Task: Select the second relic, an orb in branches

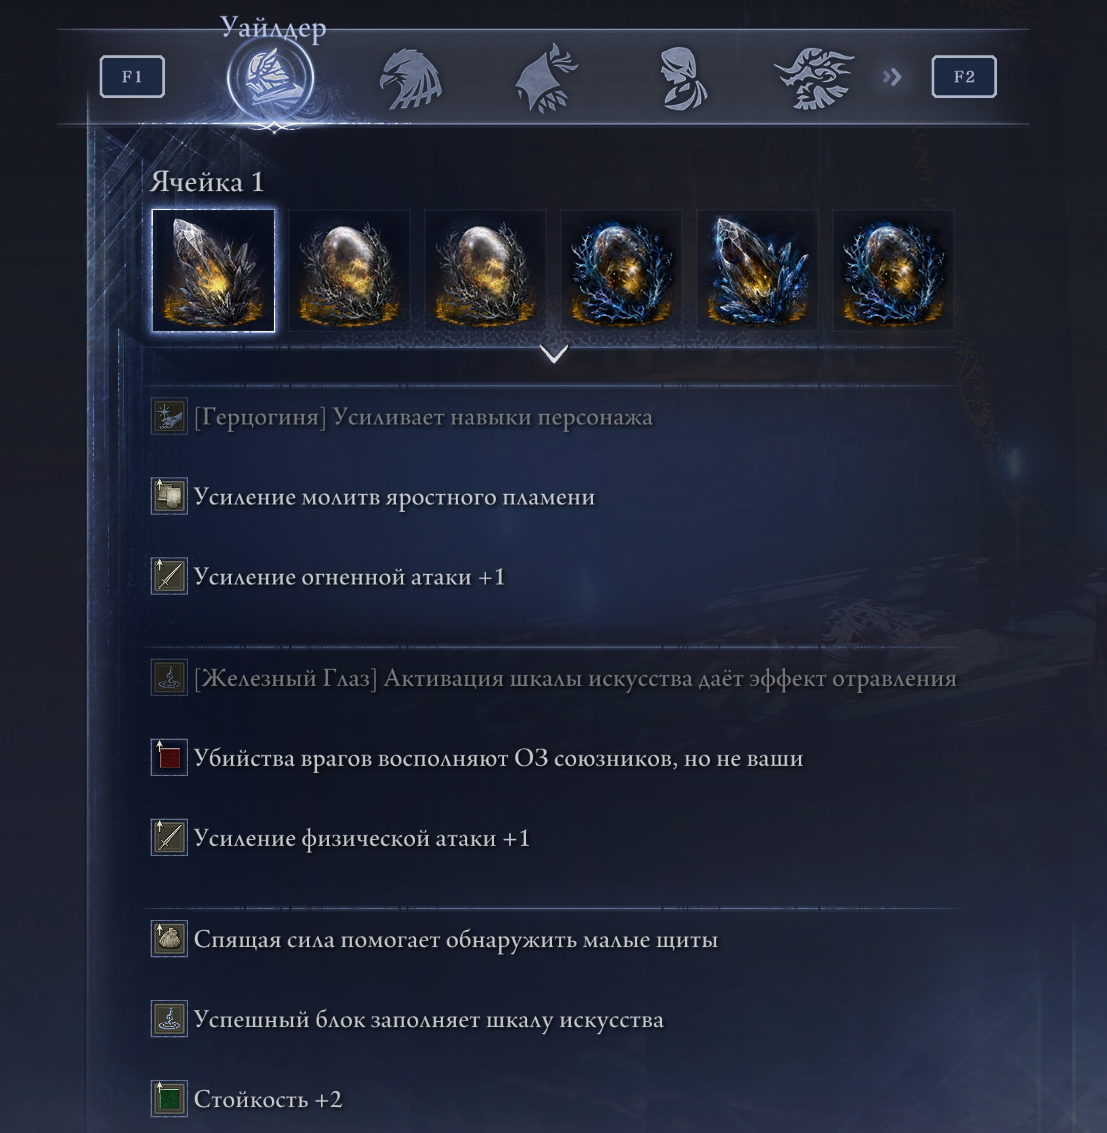Action: click(350, 270)
